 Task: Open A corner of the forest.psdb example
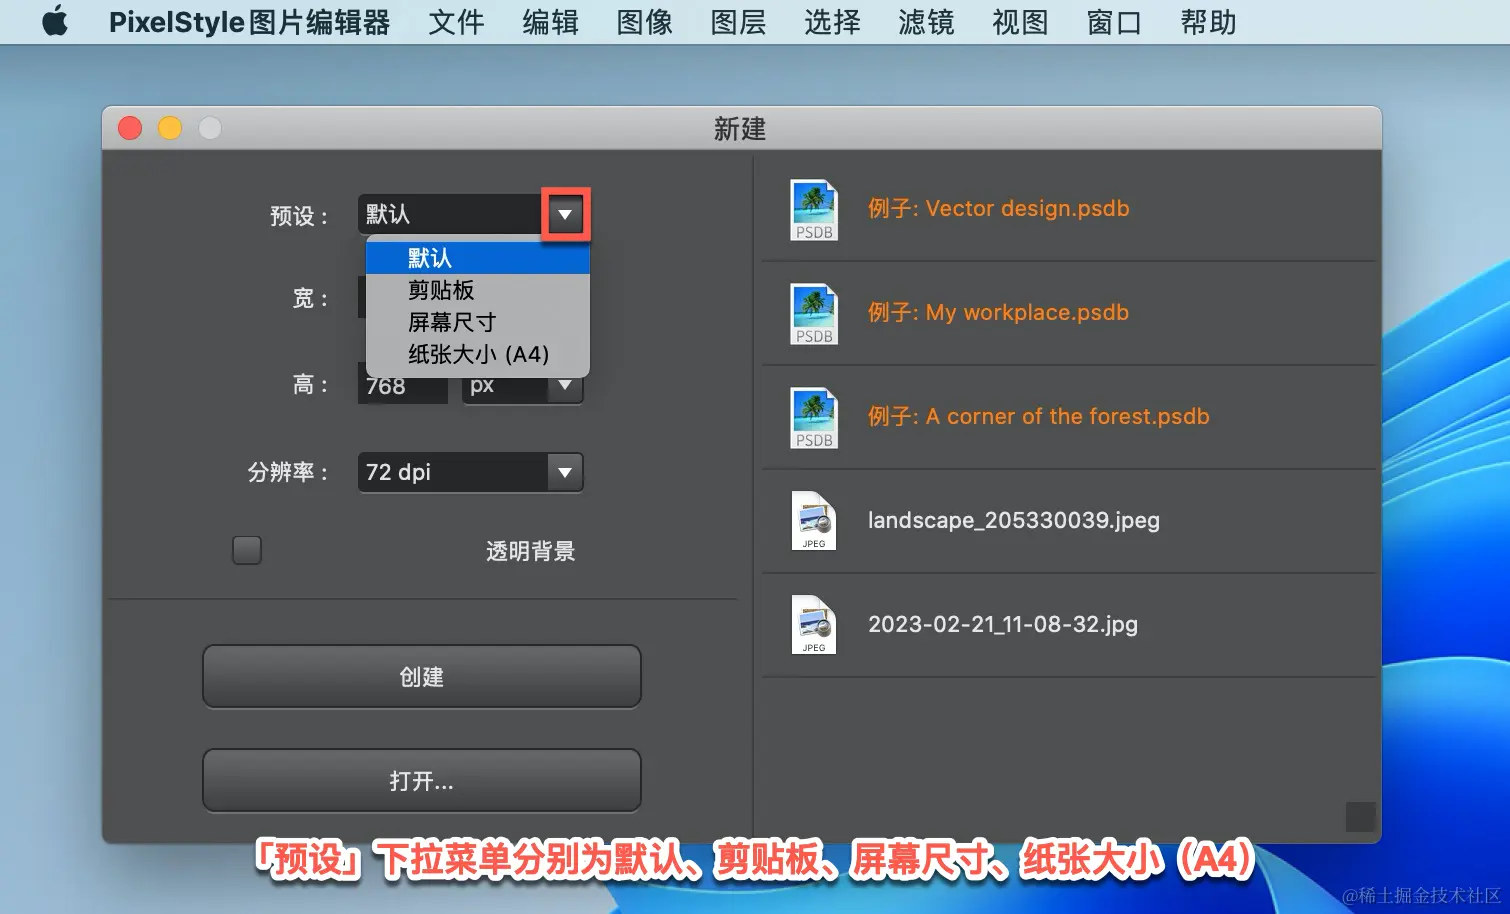point(1069,417)
